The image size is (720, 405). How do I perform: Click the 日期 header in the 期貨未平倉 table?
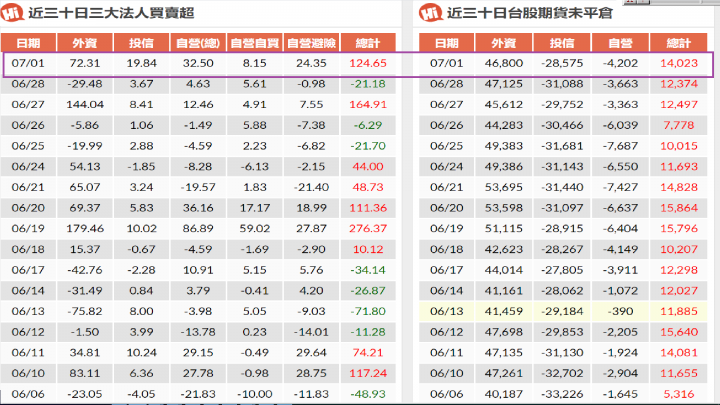(447, 43)
